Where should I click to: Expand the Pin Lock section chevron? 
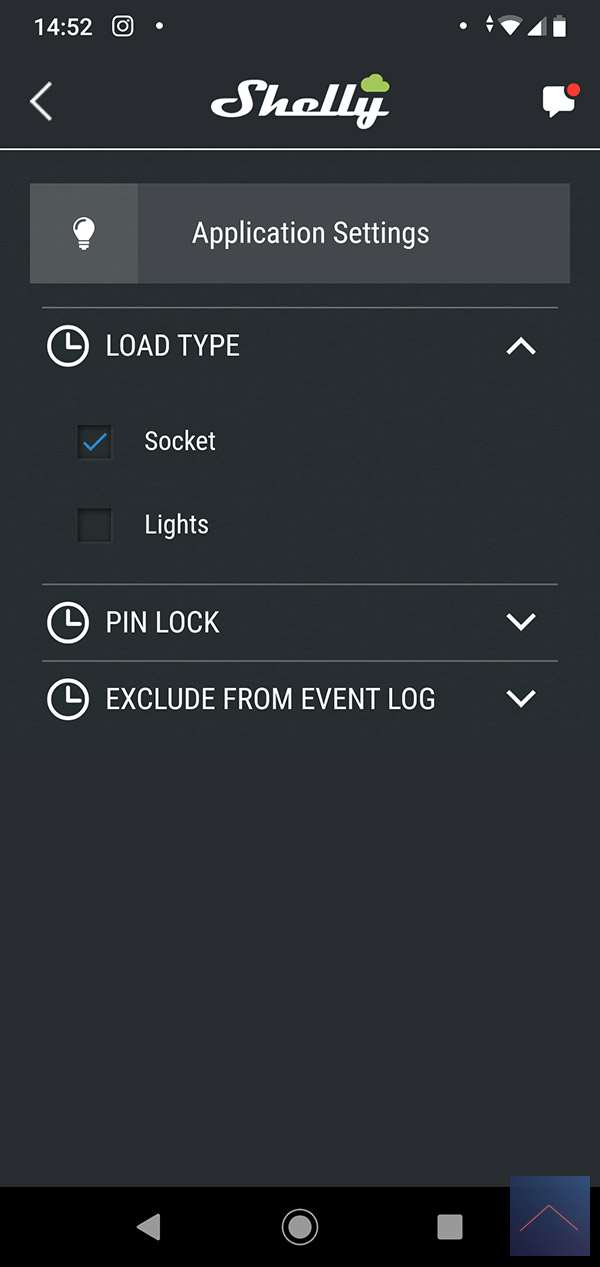521,622
